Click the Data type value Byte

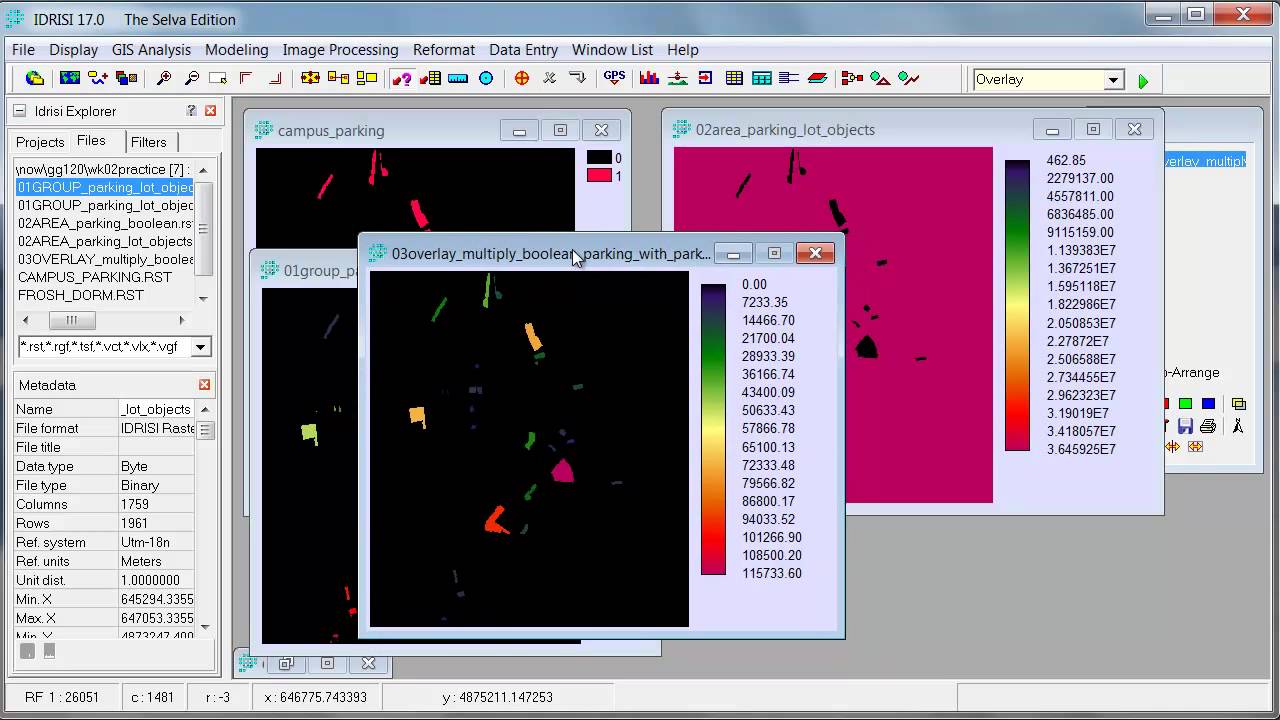[156, 466]
